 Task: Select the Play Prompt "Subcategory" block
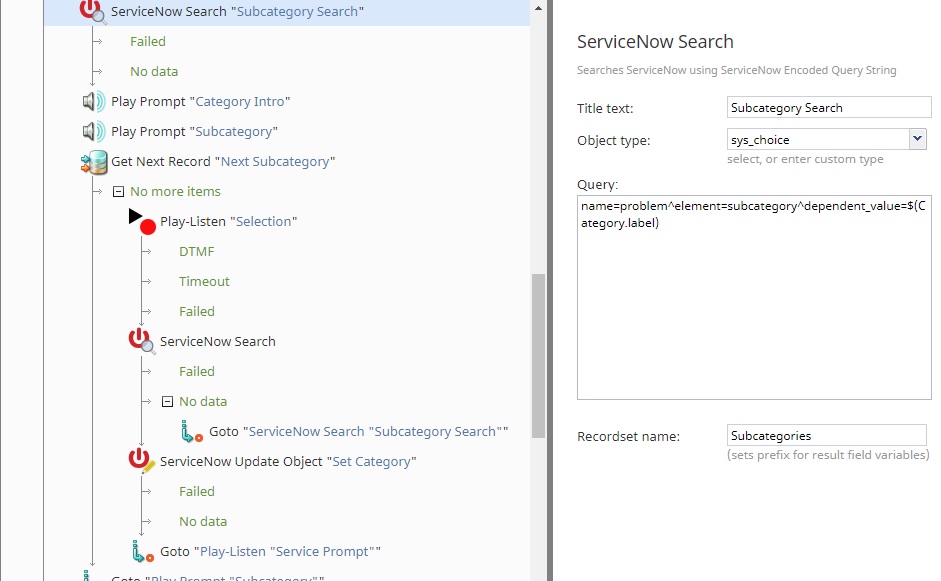(x=194, y=131)
